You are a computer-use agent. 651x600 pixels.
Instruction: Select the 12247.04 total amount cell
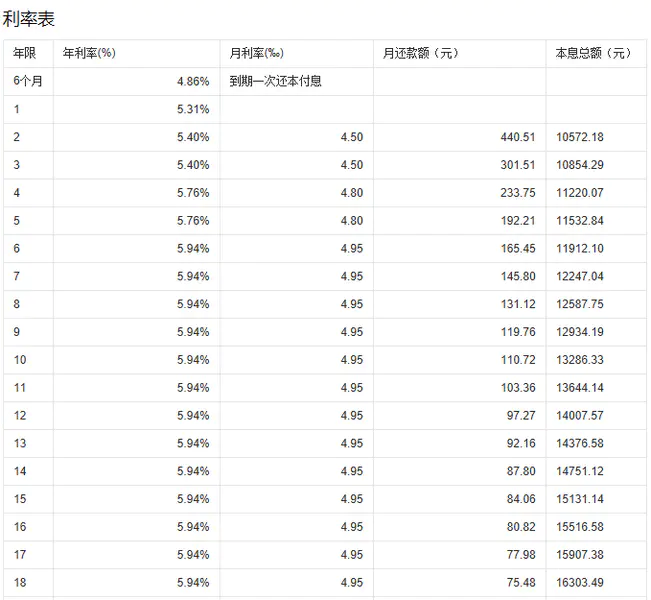pyautogui.click(x=579, y=276)
